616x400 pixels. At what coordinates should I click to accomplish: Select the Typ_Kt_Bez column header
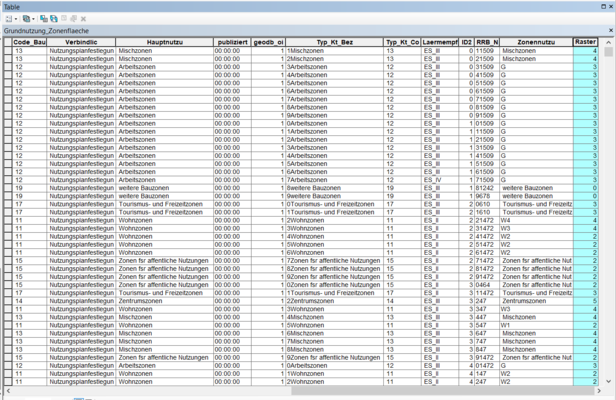tap(334, 42)
